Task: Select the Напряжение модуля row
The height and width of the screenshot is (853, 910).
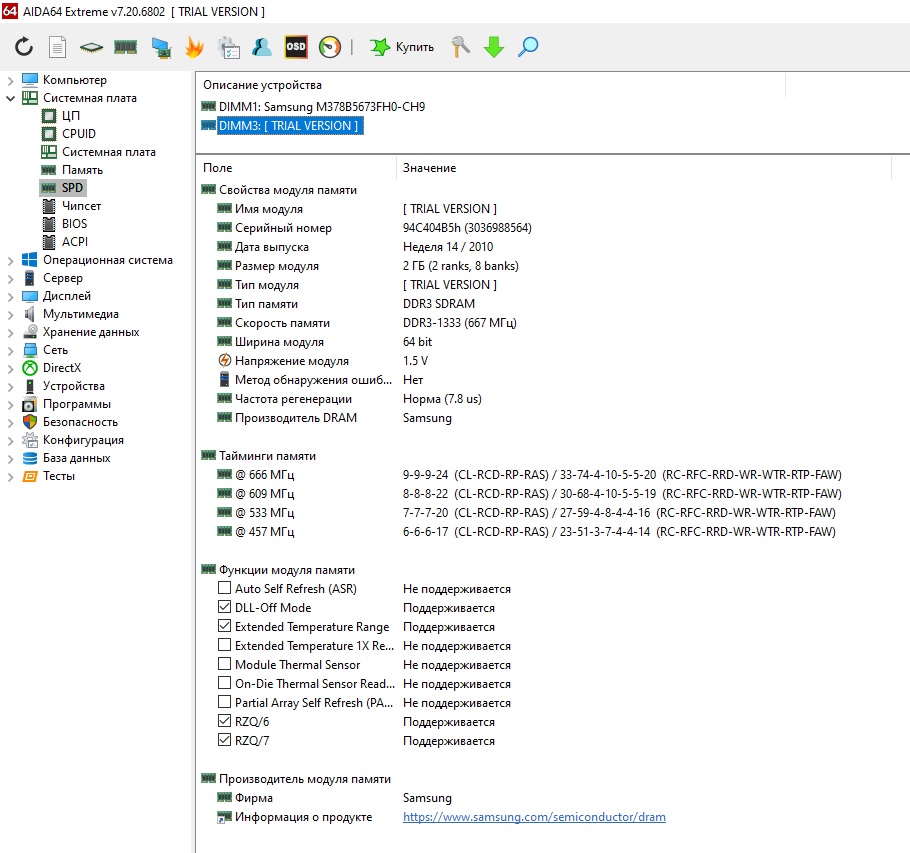Action: (x=323, y=361)
